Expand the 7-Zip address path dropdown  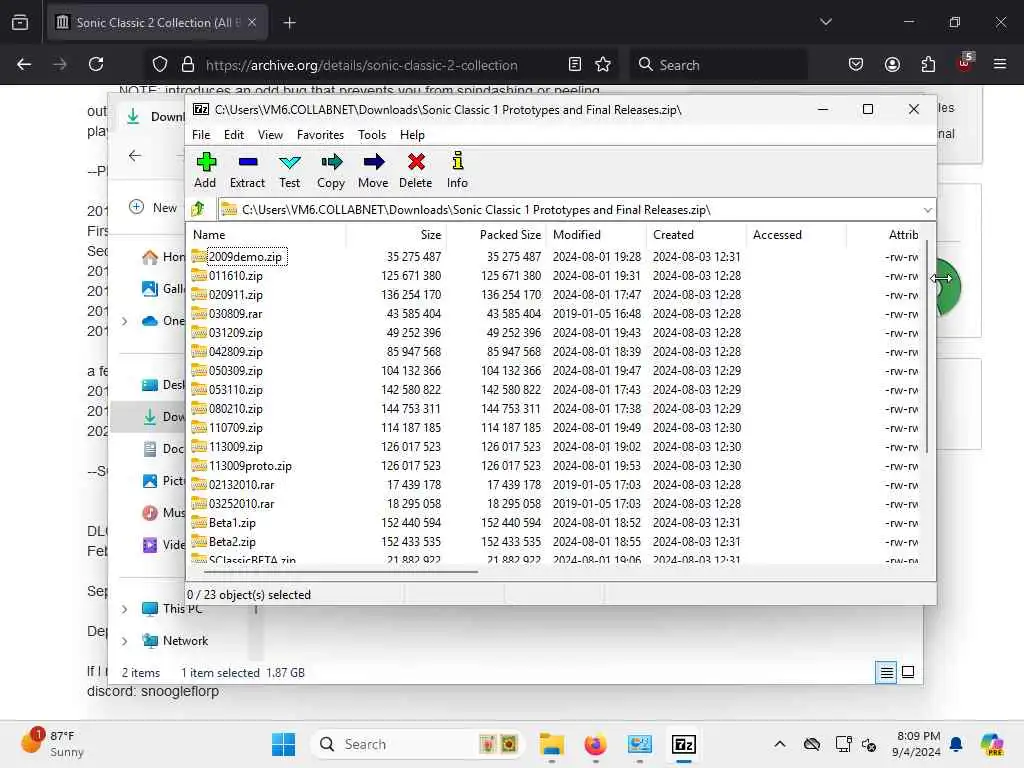click(927, 210)
